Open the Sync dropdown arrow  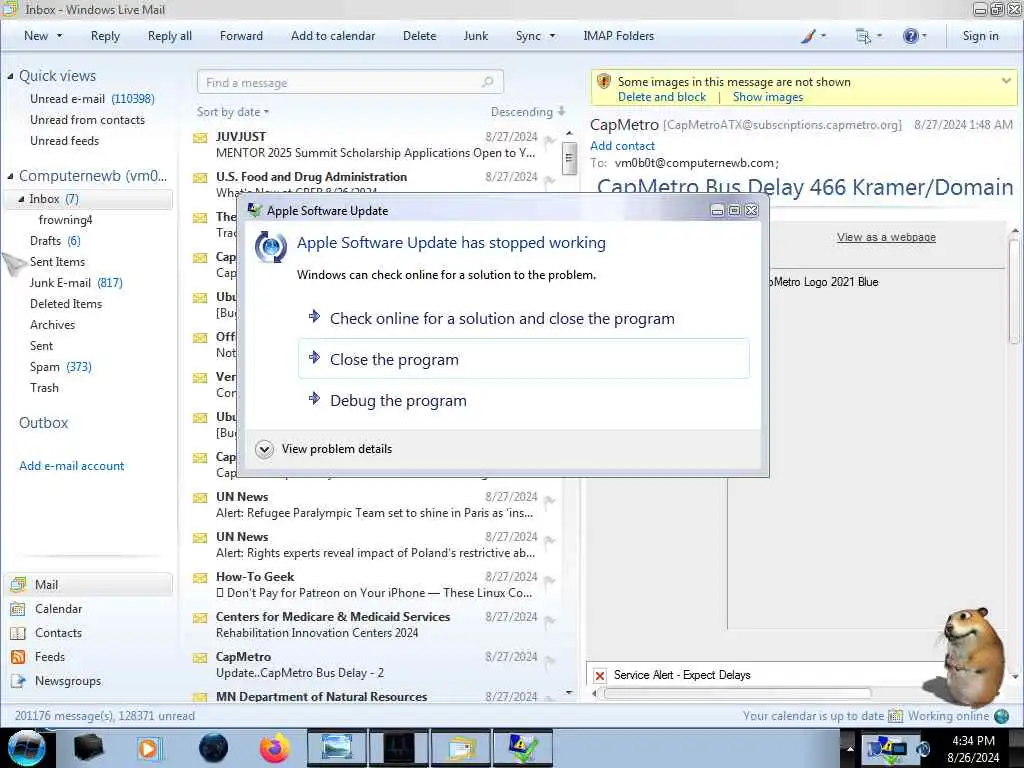[x=552, y=36]
